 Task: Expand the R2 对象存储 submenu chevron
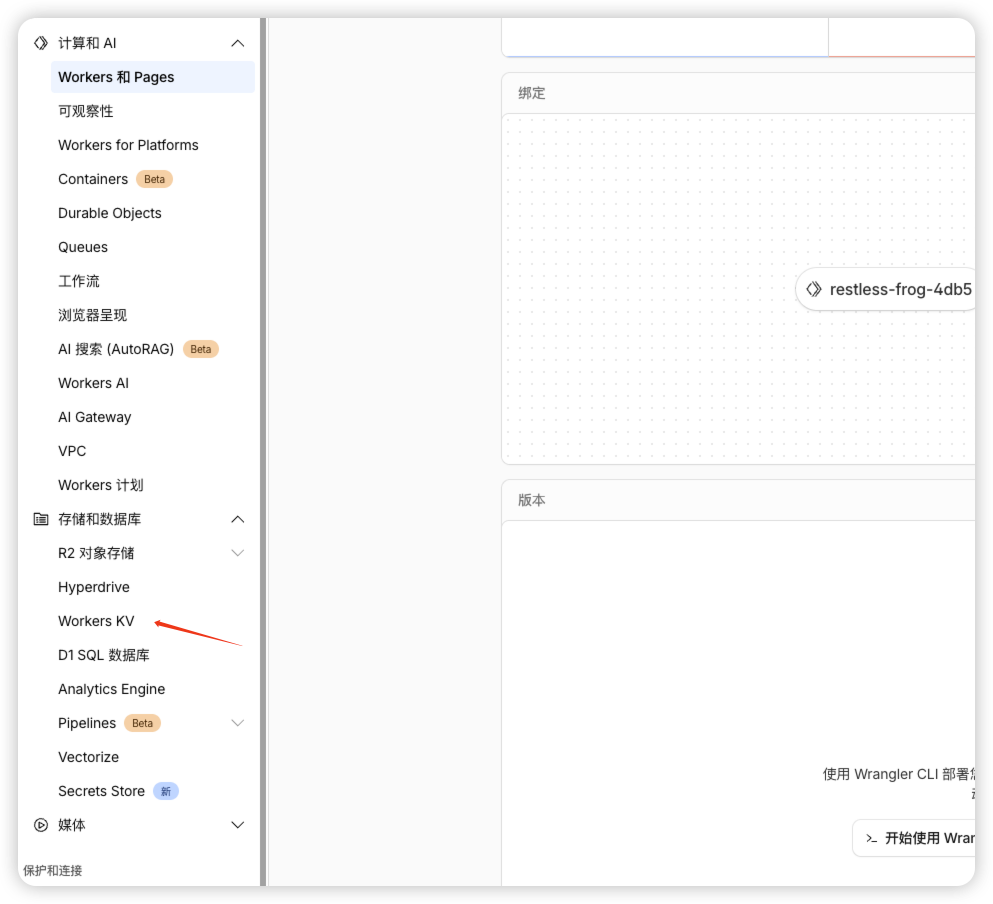pyautogui.click(x=237, y=553)
